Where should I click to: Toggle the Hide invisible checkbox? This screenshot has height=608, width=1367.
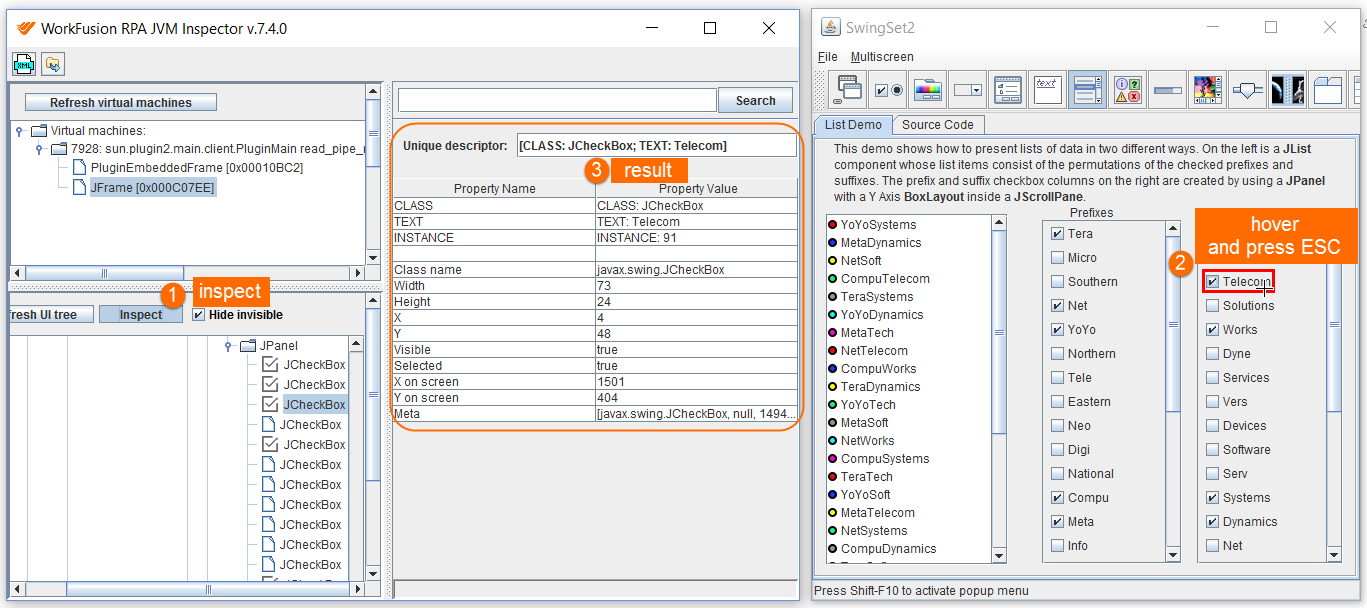[198, 315]
